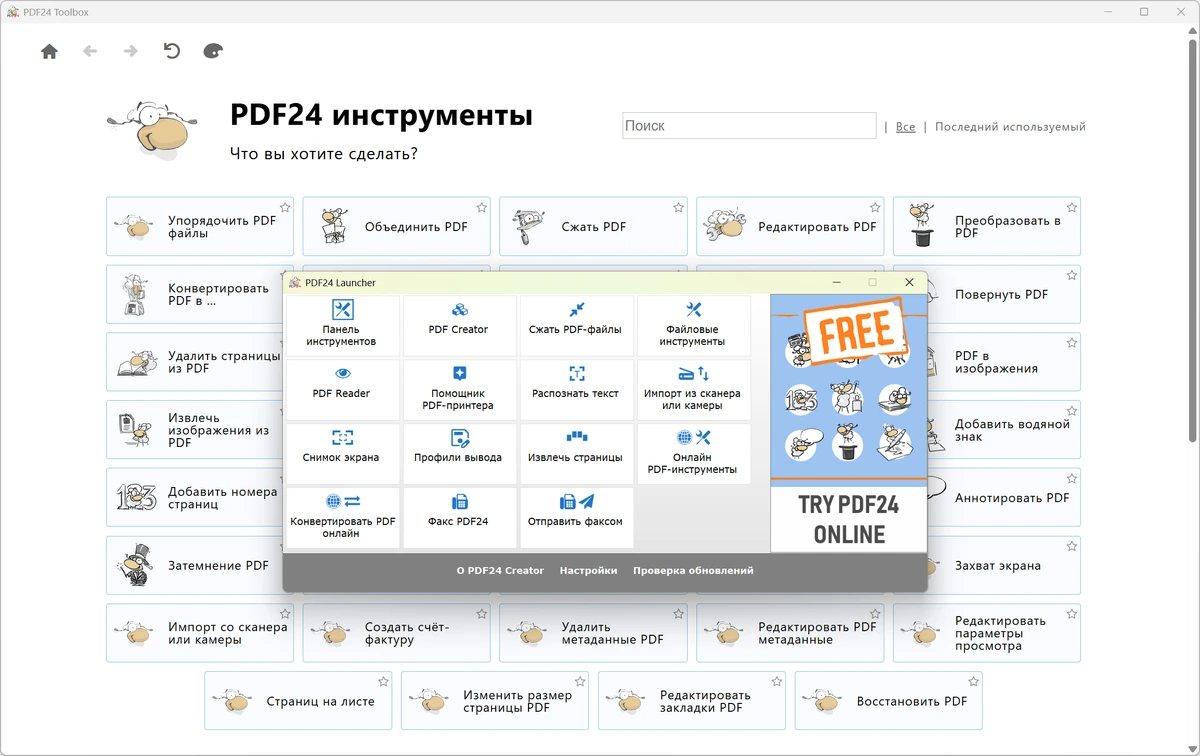Open Сжать PDF-файлы launcher tile
This screenshot has height=756, width=1200.
[x=576, y=325]
